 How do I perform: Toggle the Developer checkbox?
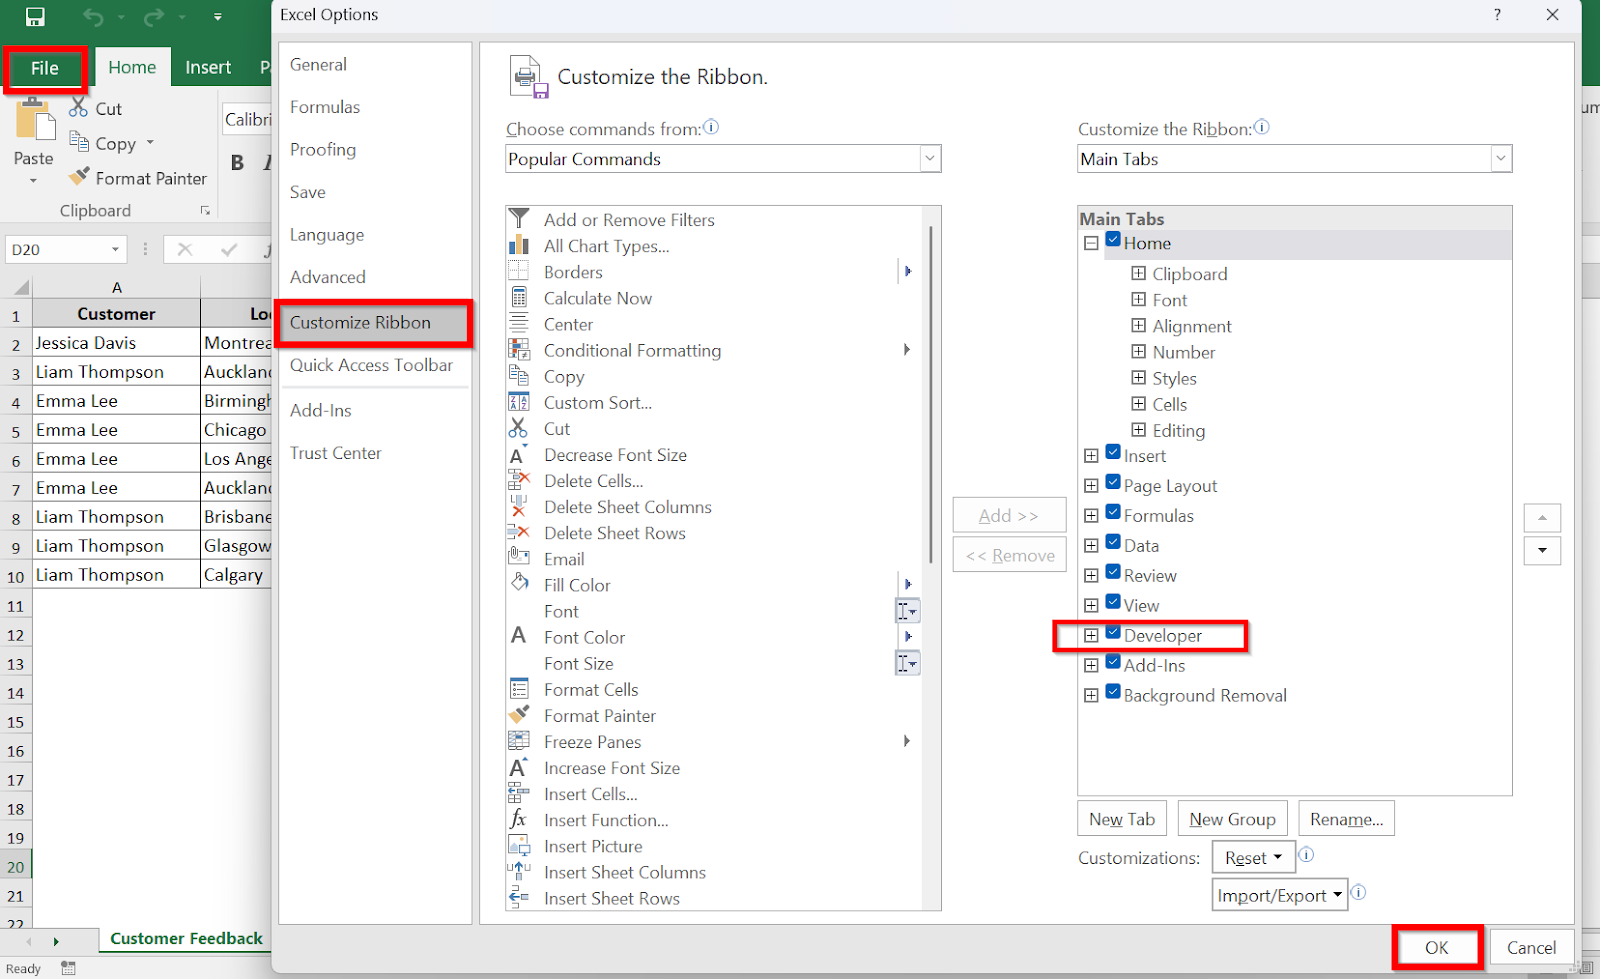point(1113,633)
